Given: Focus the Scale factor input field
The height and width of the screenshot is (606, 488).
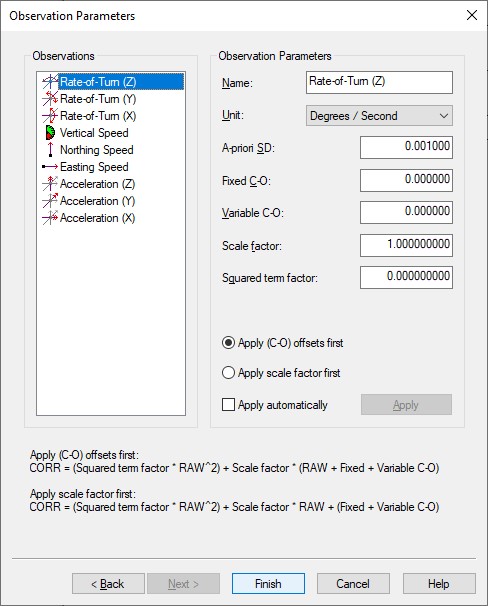Looking at the screenshot, I should coord(406,245).
